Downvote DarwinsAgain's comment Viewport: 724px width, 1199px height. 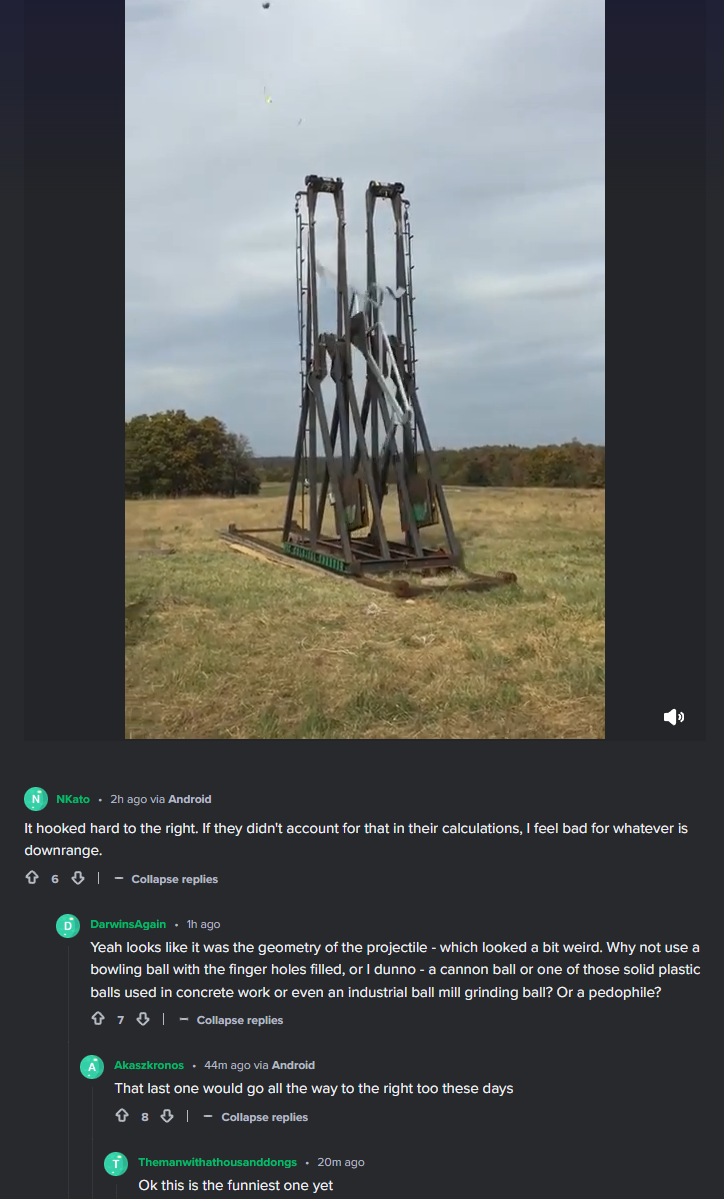point(143,1019)
